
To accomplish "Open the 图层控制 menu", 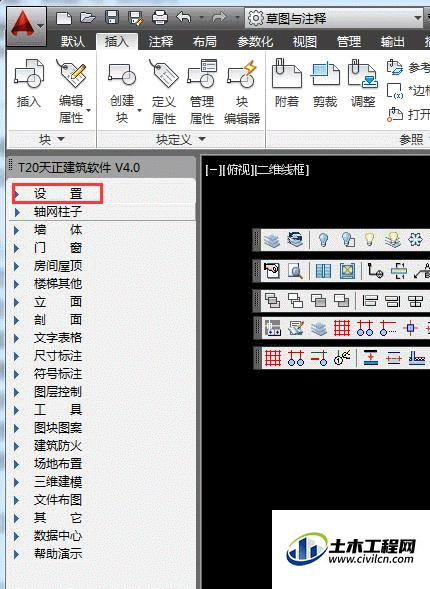I will coord(57,392).
